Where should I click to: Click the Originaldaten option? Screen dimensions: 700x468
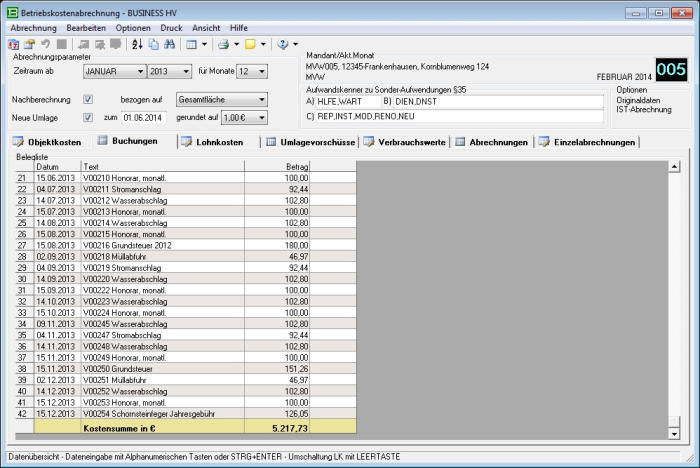pos(638,100)
